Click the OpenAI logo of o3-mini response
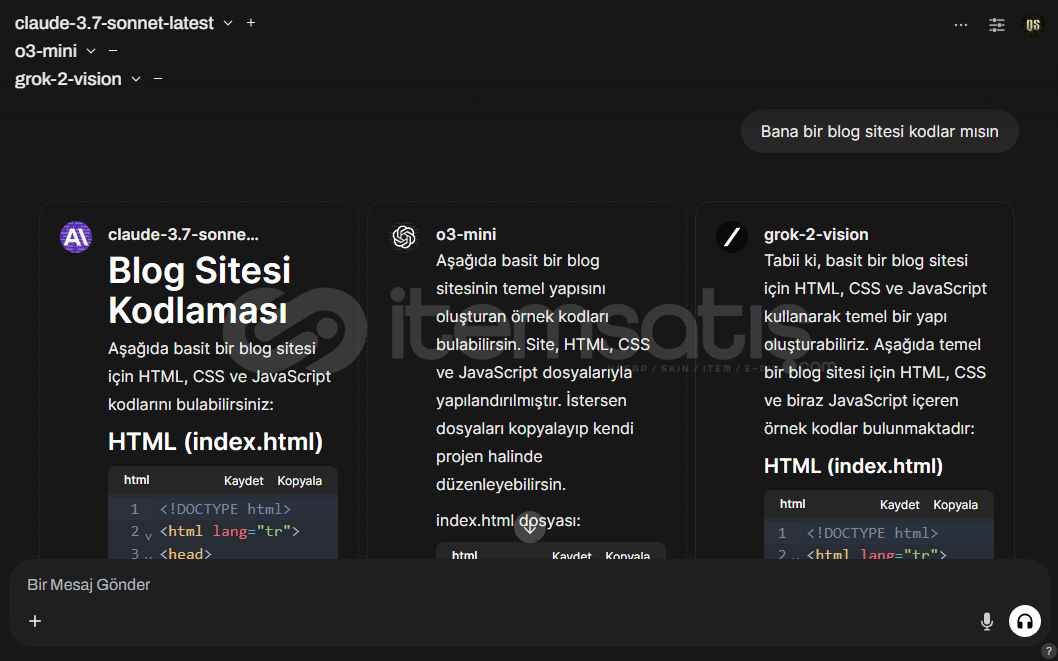Image resolution: width=1058 pixels, height=661 pixels. (x=404, y=237)
